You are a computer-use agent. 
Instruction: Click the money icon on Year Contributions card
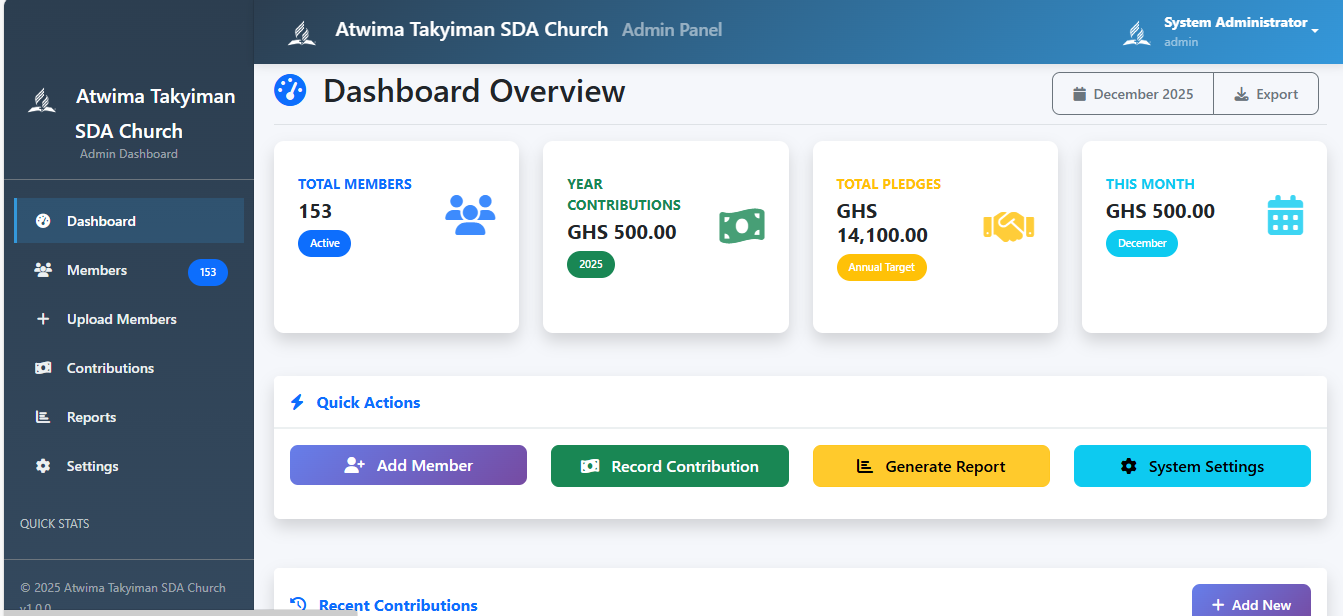coord(741,226)
